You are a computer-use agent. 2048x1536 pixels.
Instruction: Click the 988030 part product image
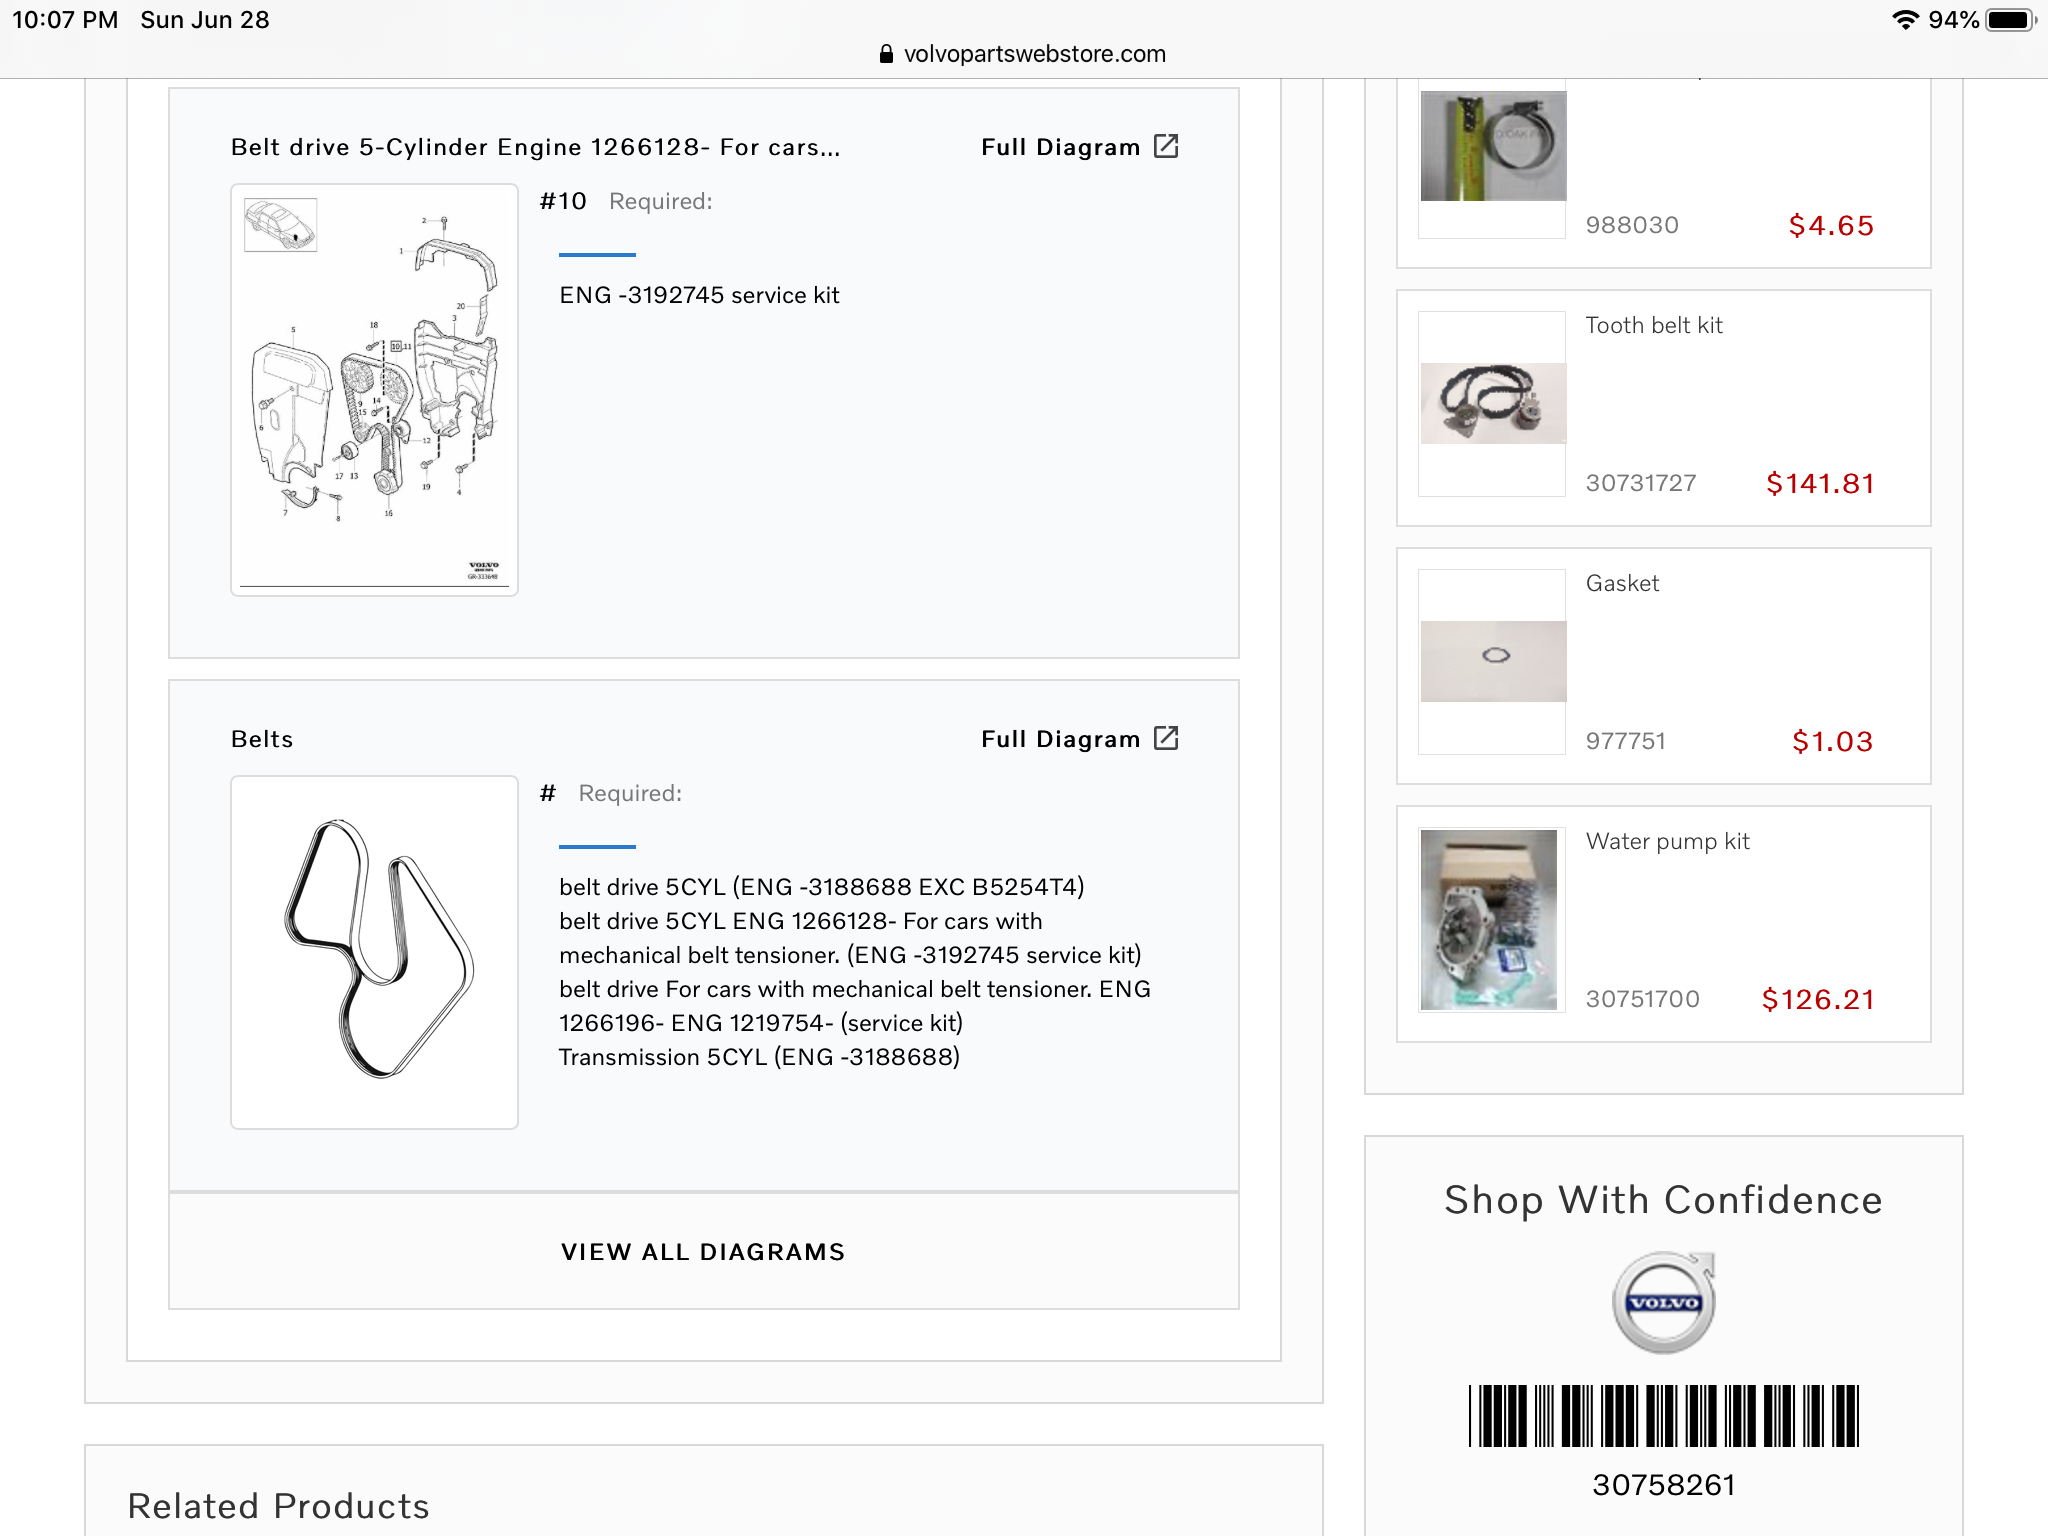pos(1493,146)
